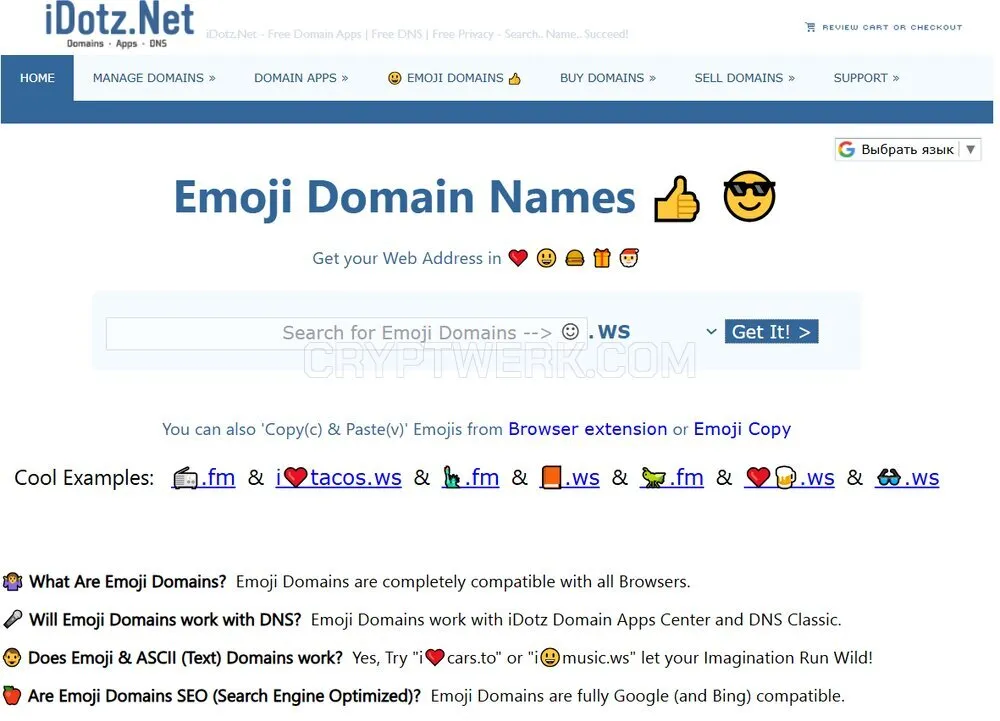1000x721 pixels.
Task: Click the smiley icon beside Emoji Domains
Action: tap(395, 78)
